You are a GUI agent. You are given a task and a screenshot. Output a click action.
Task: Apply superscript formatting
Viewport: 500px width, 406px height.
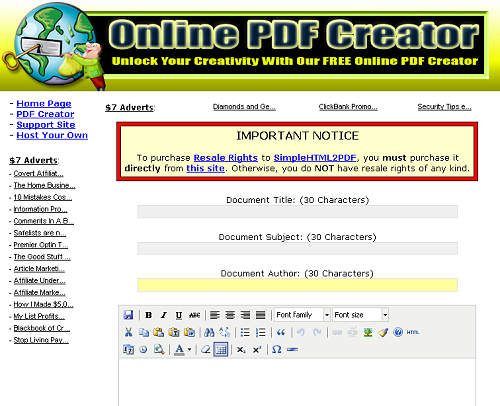(257, 350)
